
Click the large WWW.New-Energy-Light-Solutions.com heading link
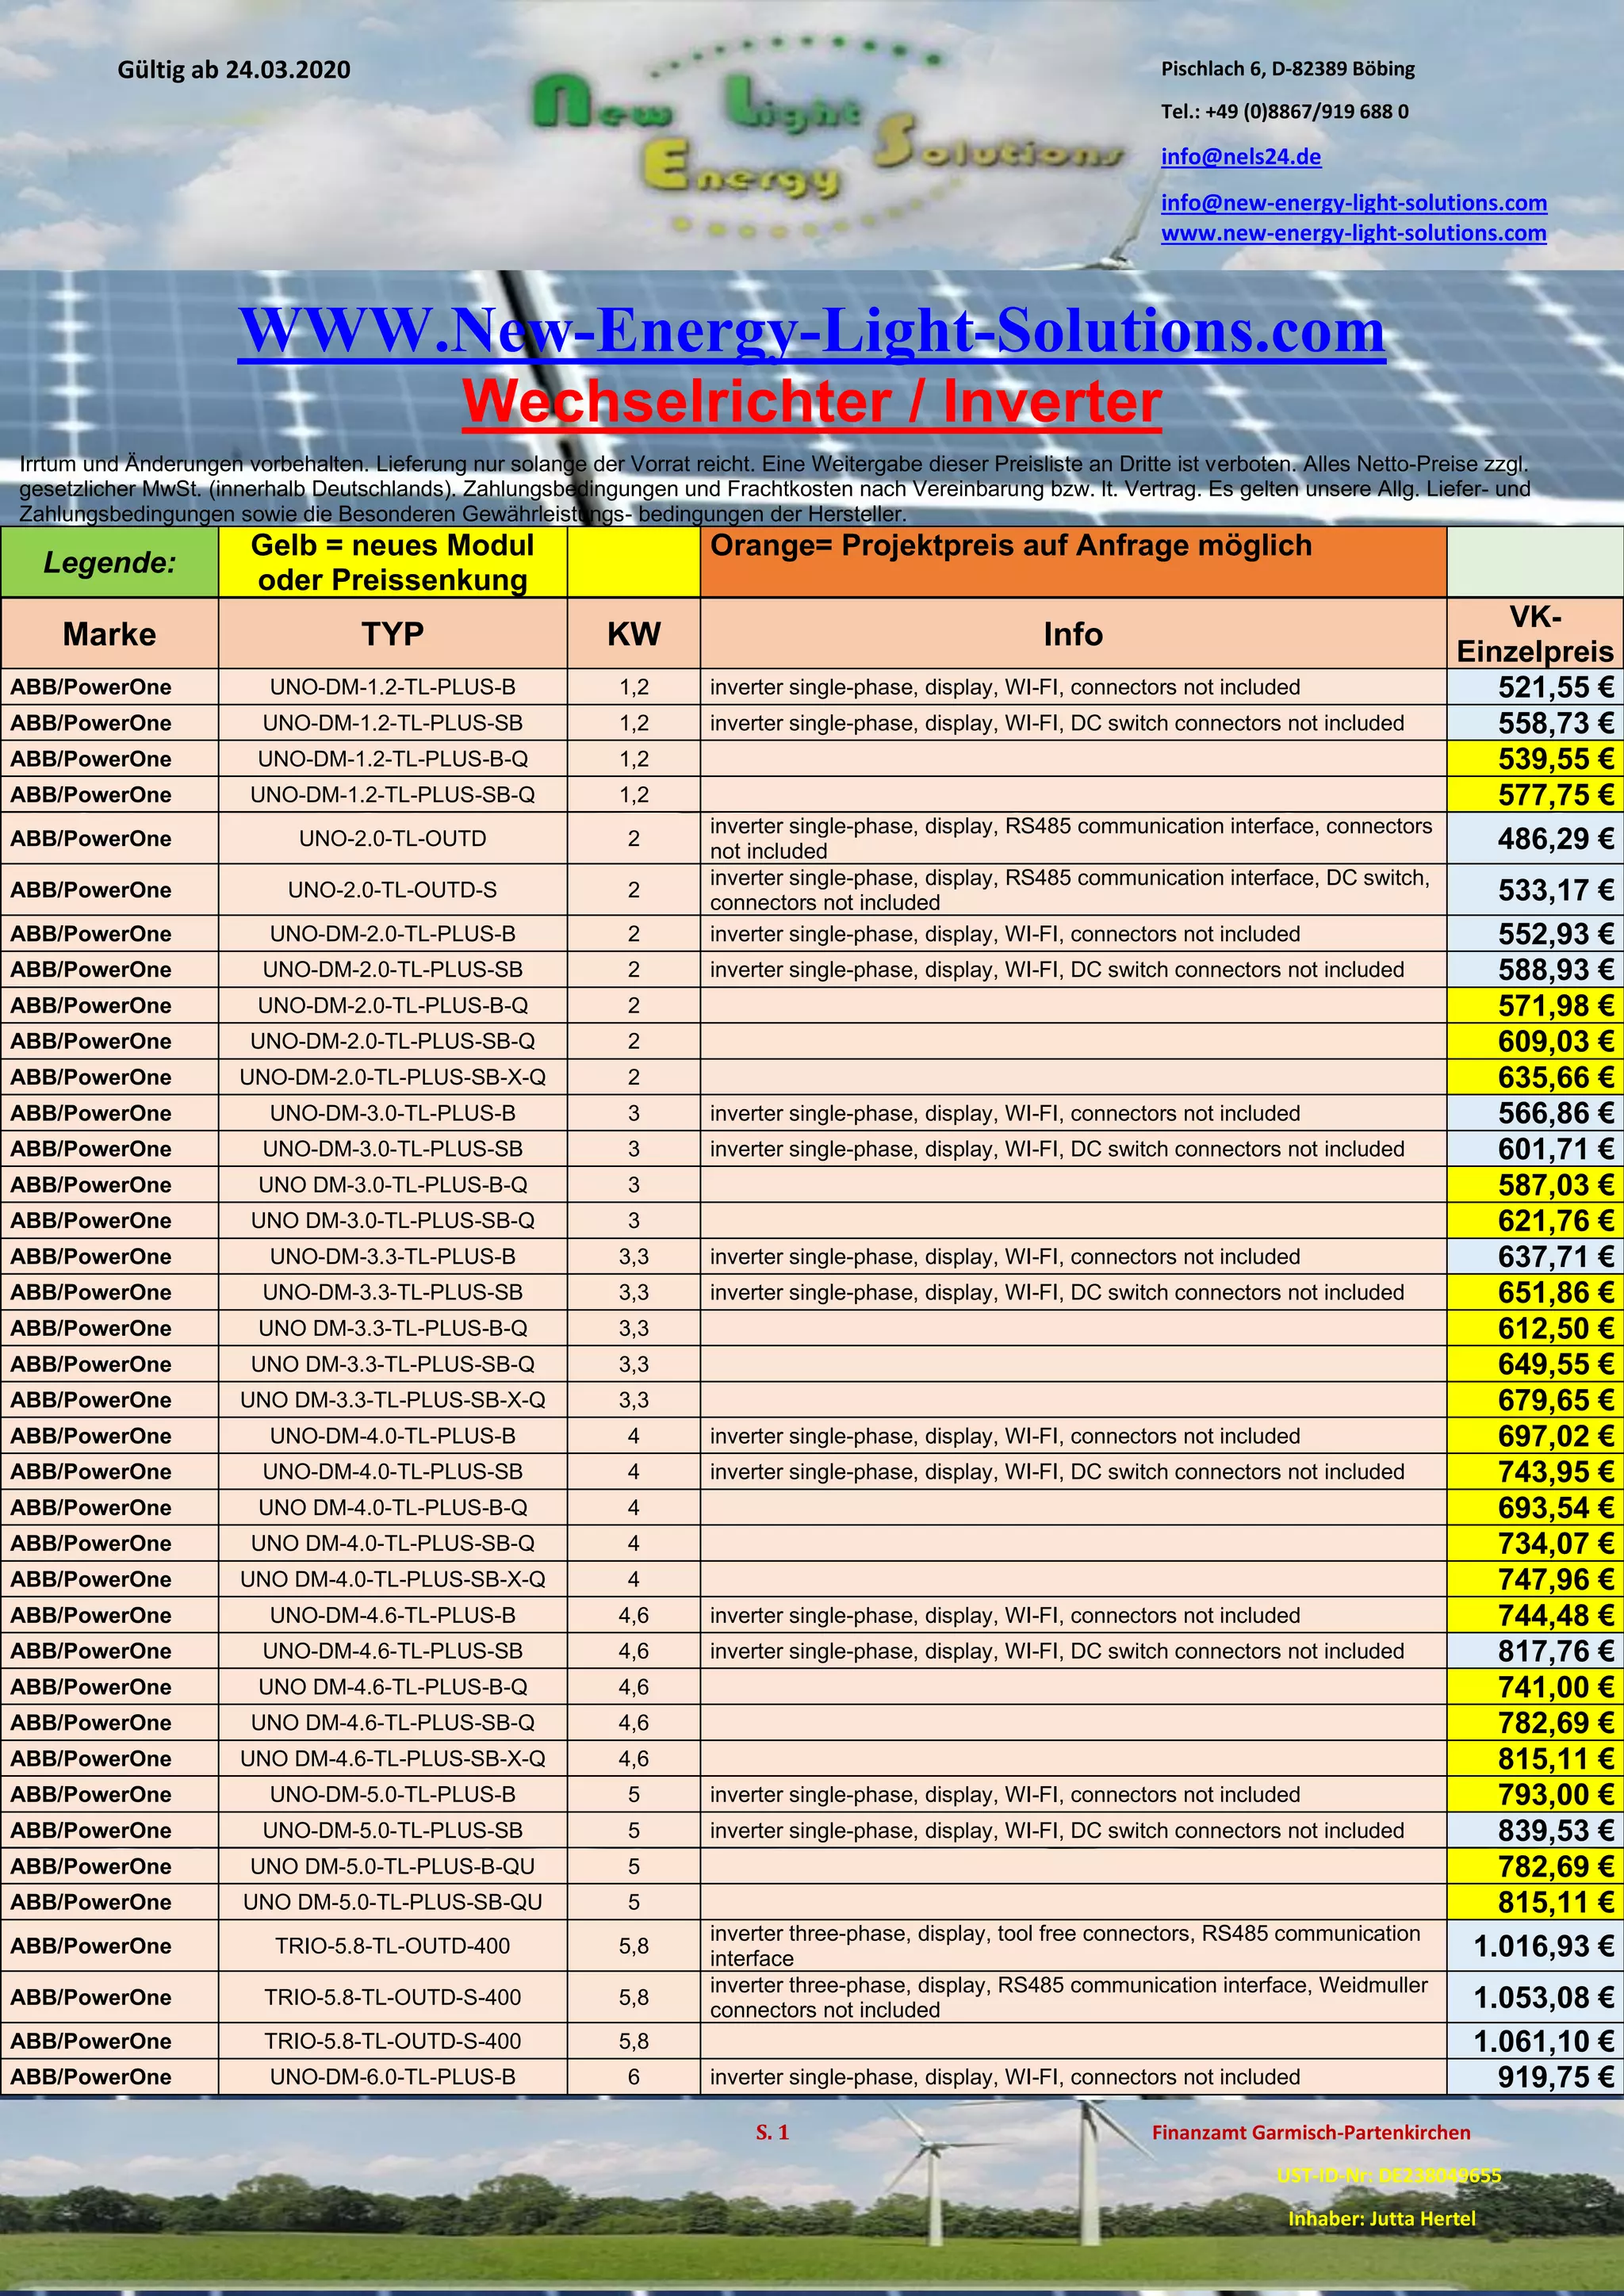point(811,331)
